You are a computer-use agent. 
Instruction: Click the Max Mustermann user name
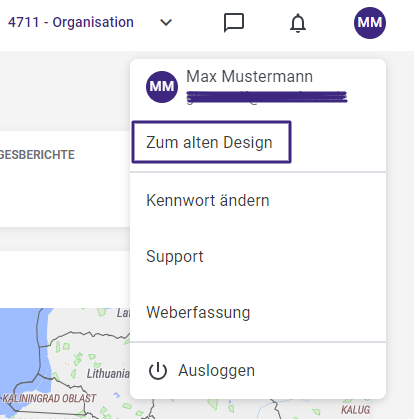249,76
